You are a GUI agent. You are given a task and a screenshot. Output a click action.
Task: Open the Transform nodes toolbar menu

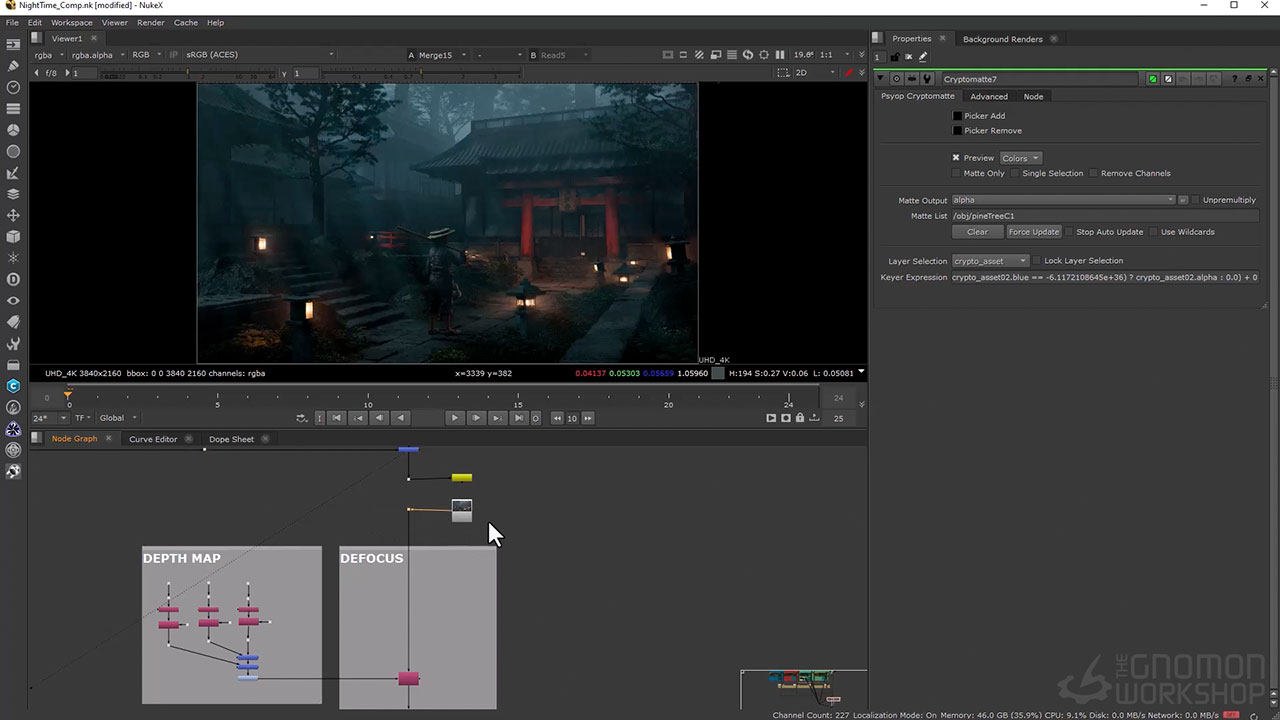[13, 215]
